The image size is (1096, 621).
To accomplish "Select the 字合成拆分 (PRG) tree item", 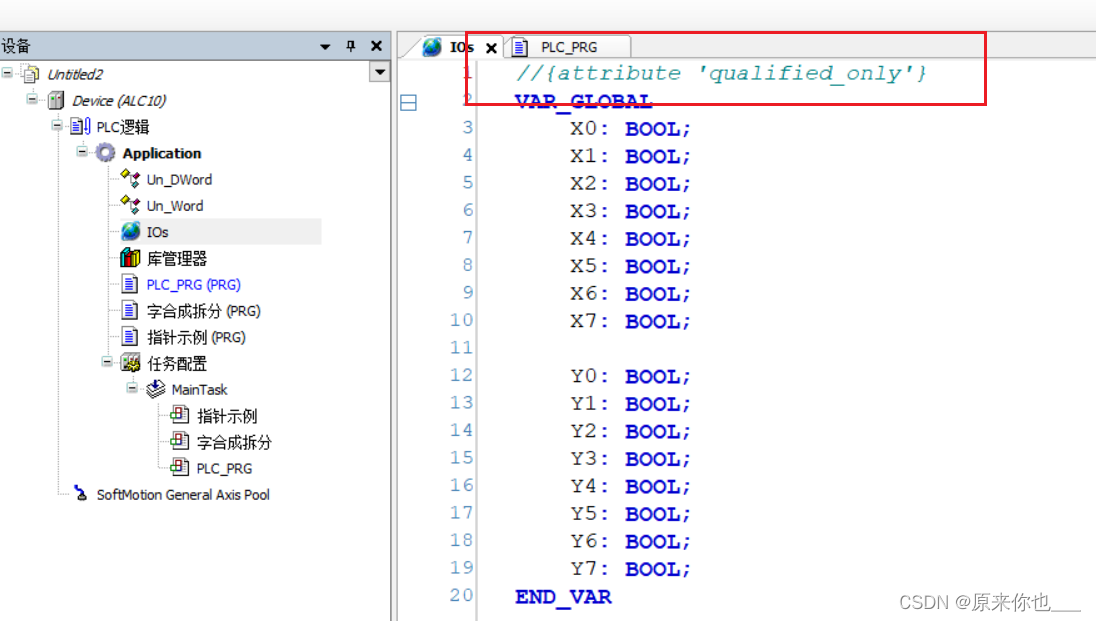I will 131,311.
